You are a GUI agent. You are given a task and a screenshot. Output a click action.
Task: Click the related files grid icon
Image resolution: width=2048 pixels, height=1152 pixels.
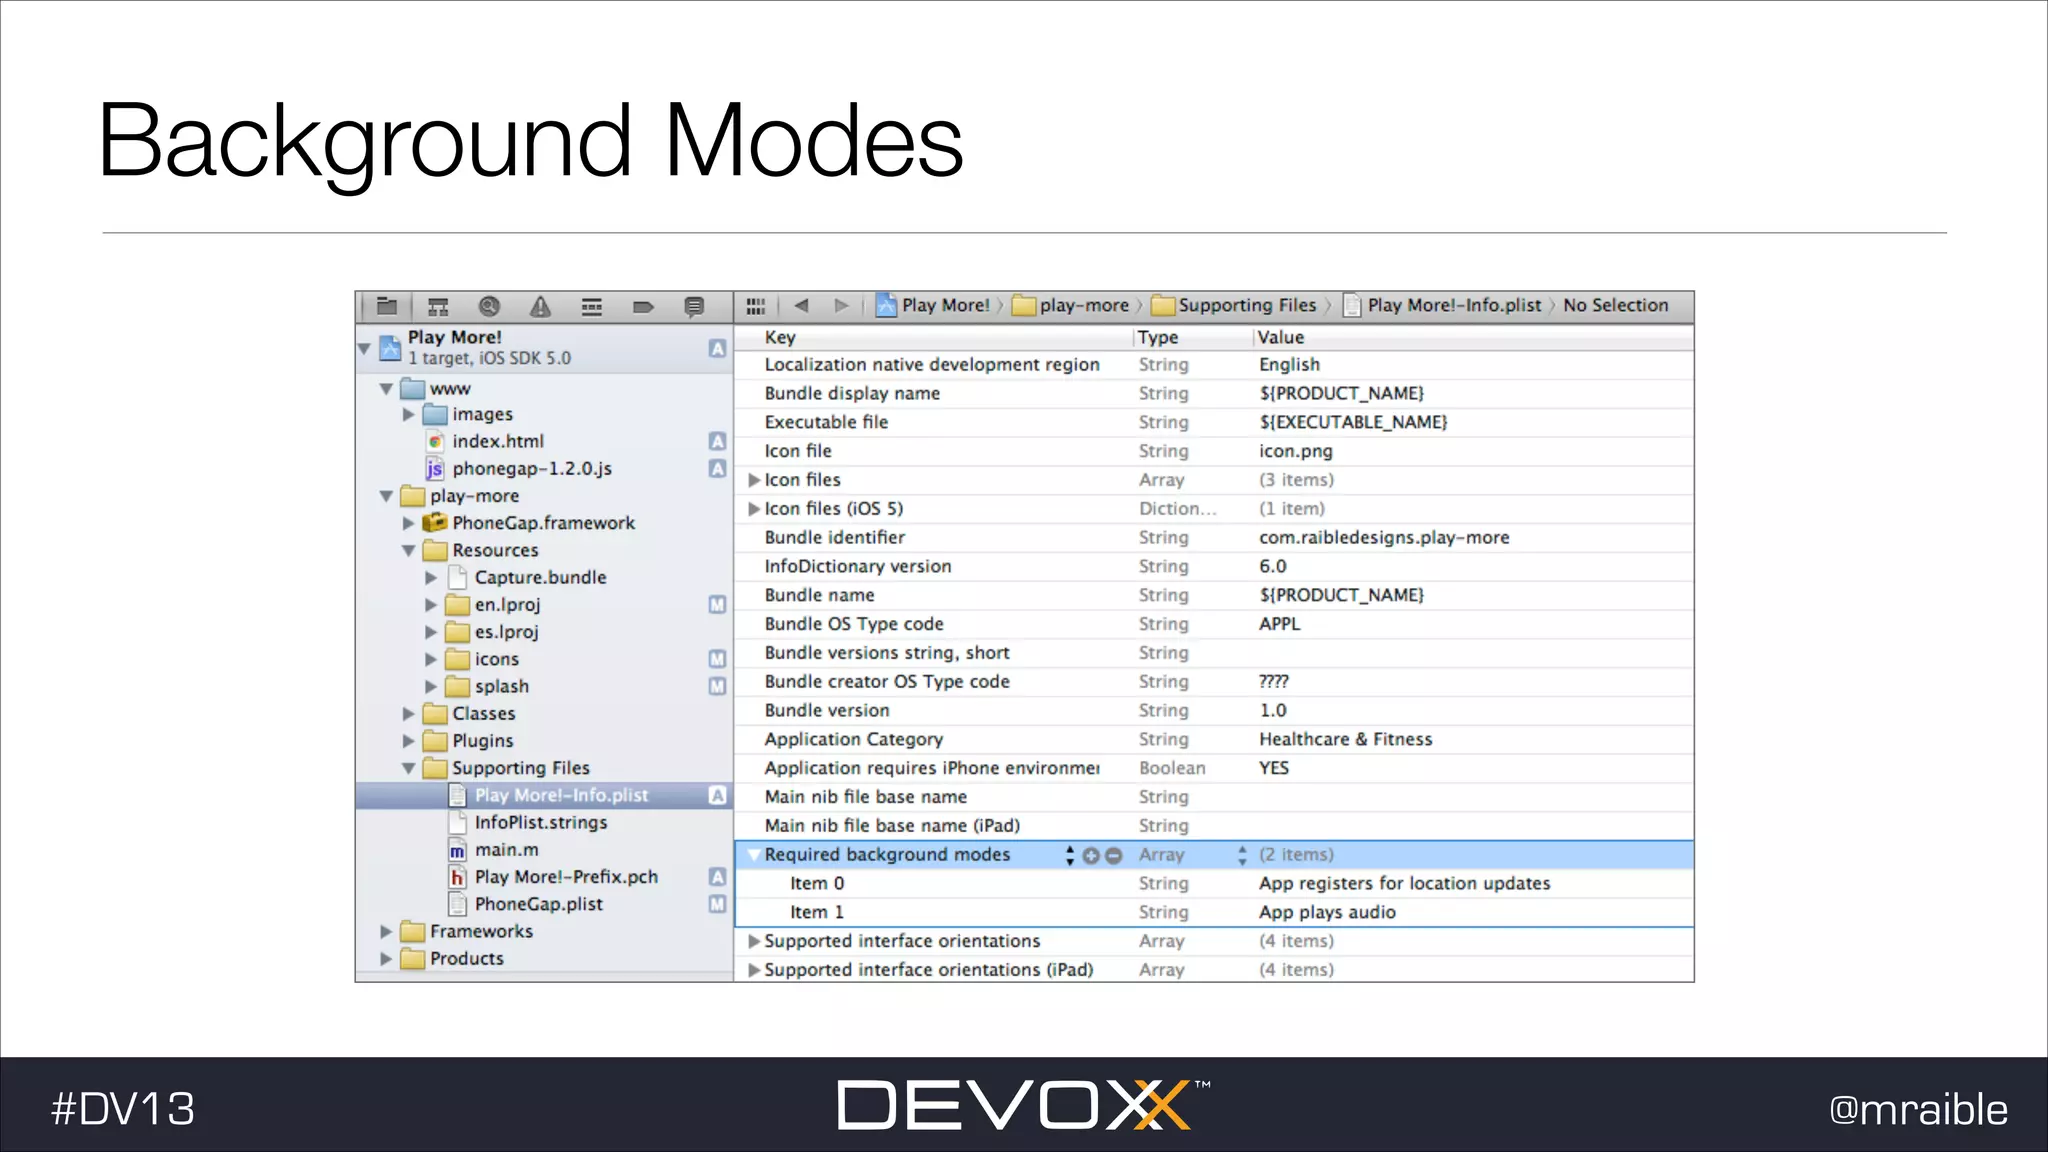[x=756, y=306]
